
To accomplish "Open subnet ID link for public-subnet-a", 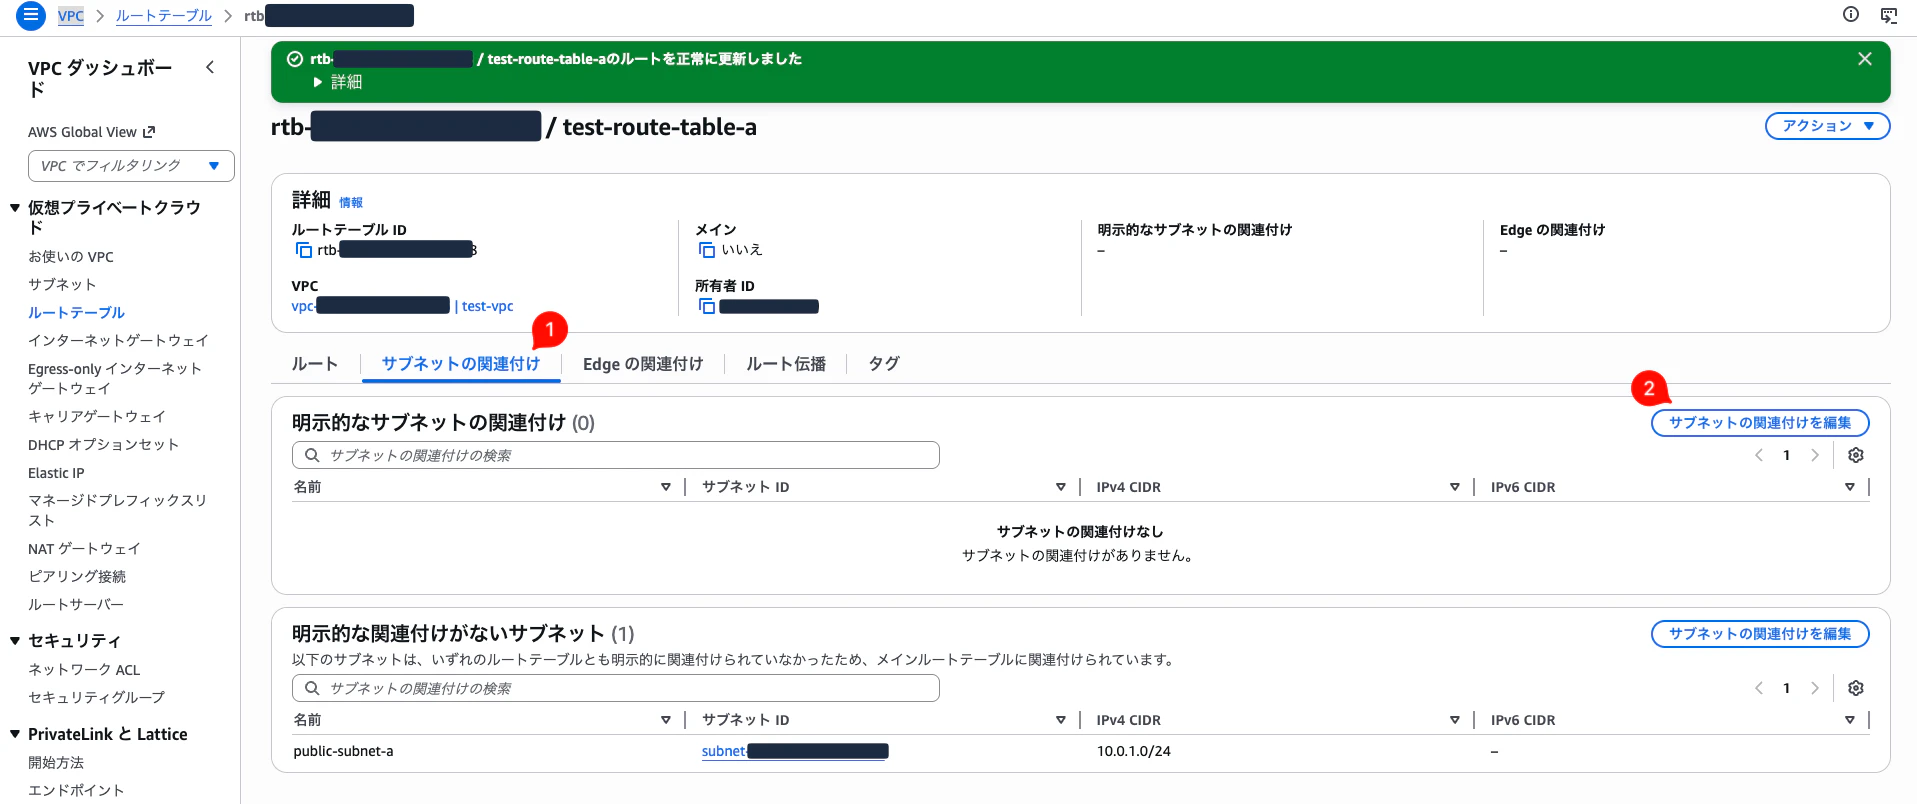I will tap(795, 752).
